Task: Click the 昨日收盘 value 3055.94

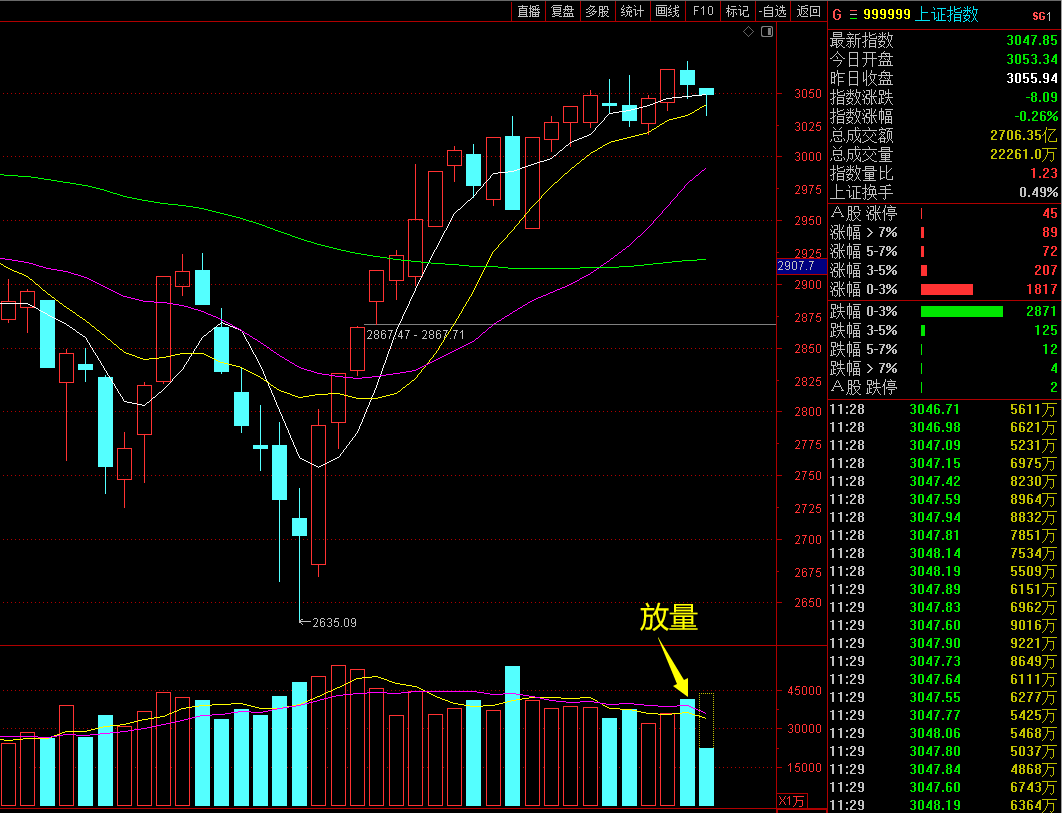Action: (1032, 78)
